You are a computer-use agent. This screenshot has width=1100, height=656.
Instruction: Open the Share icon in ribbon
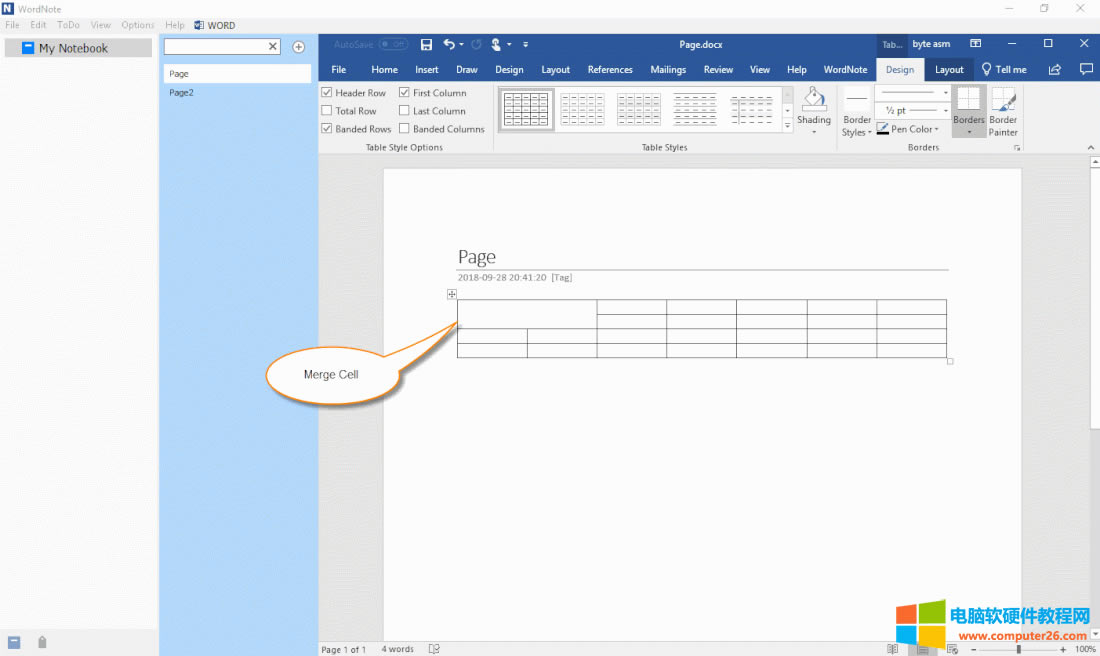(1054, 70)
